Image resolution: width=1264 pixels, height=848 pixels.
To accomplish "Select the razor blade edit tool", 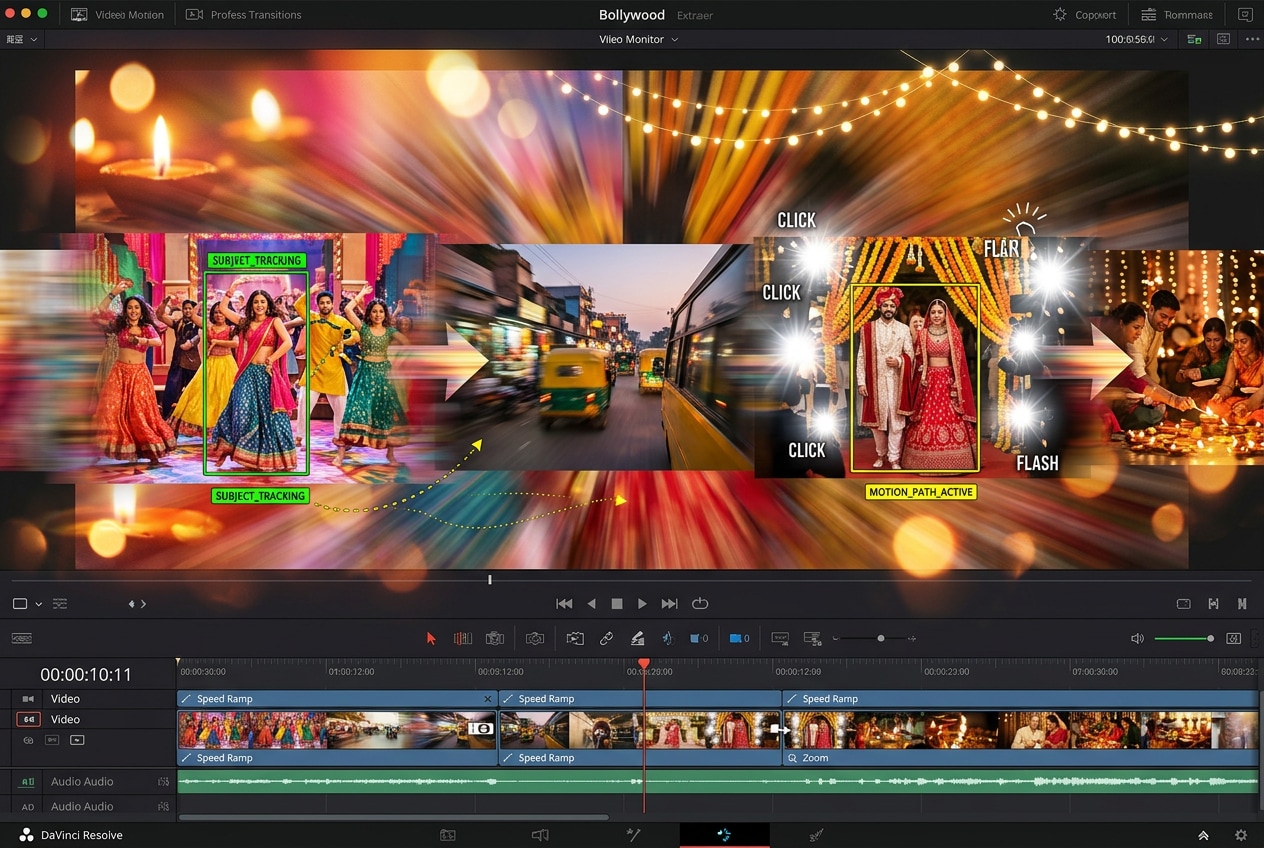I will pyautogui.click(x=535, y=638).
